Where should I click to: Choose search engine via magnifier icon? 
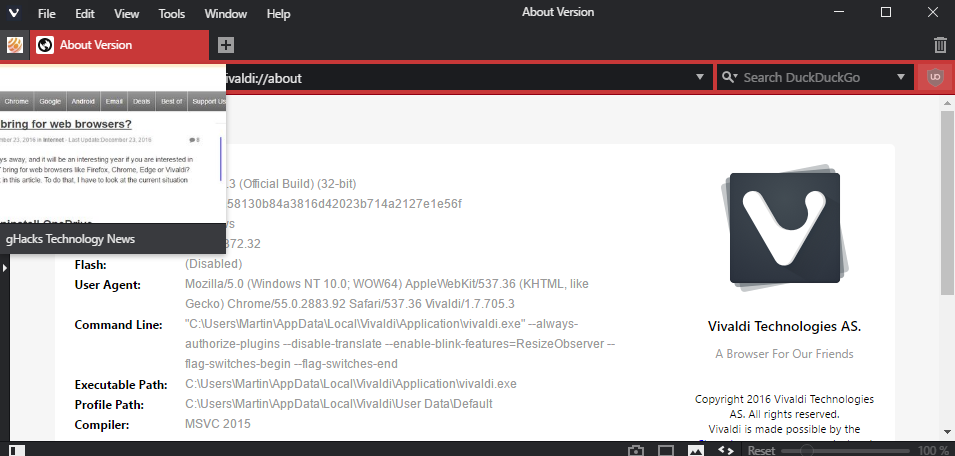pyautogui.click(x=729, y=77)
